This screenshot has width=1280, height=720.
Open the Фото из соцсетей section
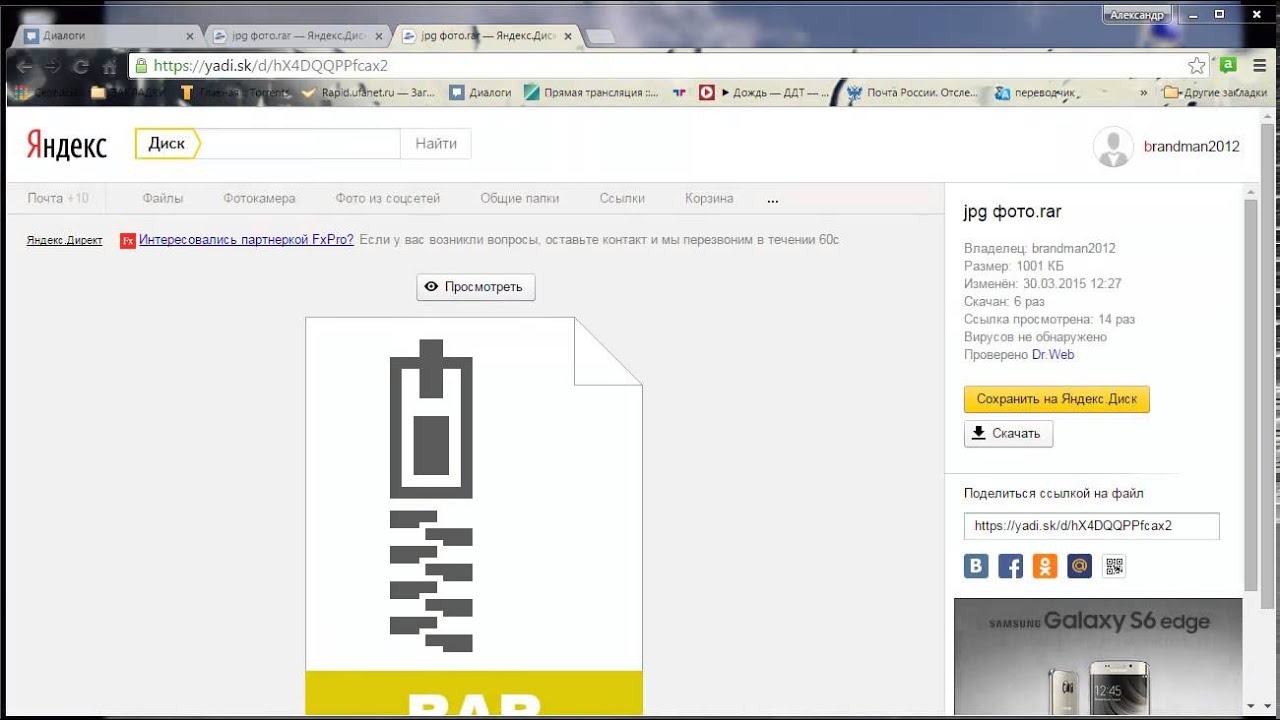[x=388, y=198]
